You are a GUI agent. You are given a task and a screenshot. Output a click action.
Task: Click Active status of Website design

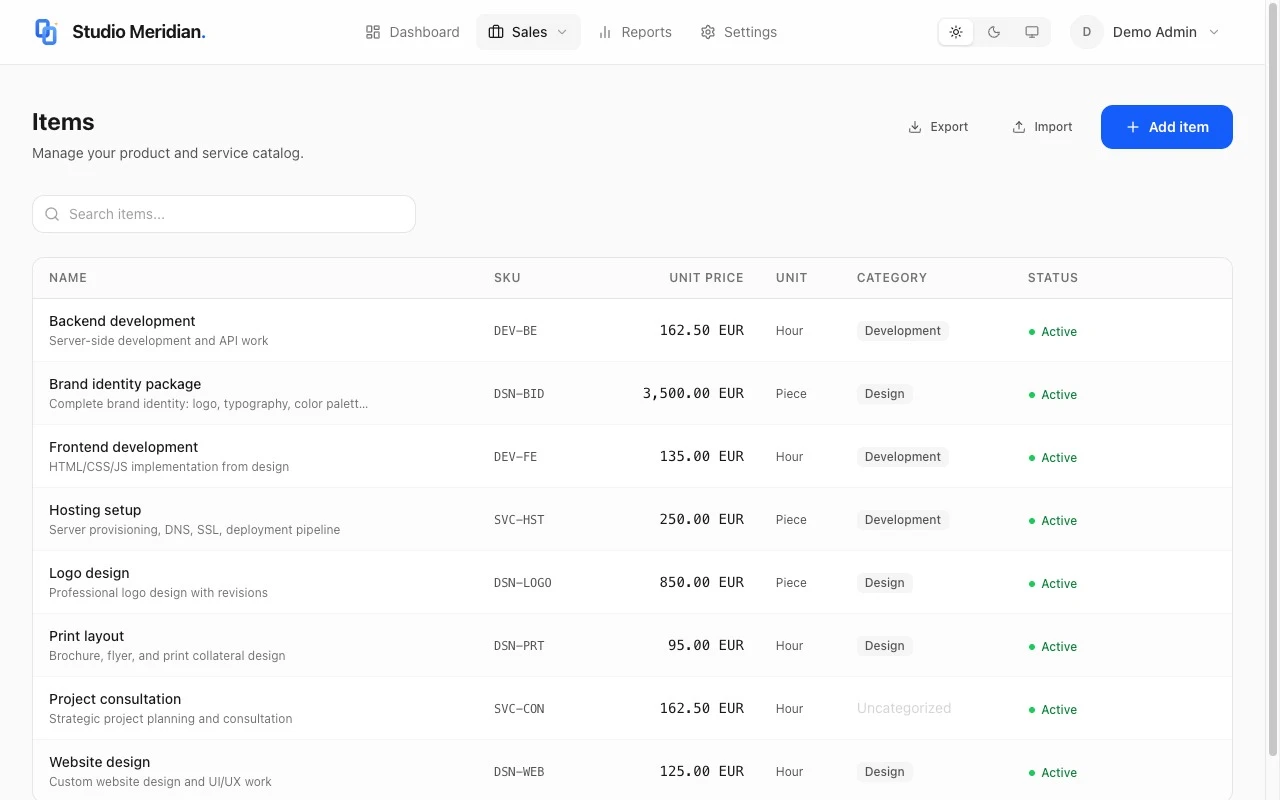point(1053,773)
